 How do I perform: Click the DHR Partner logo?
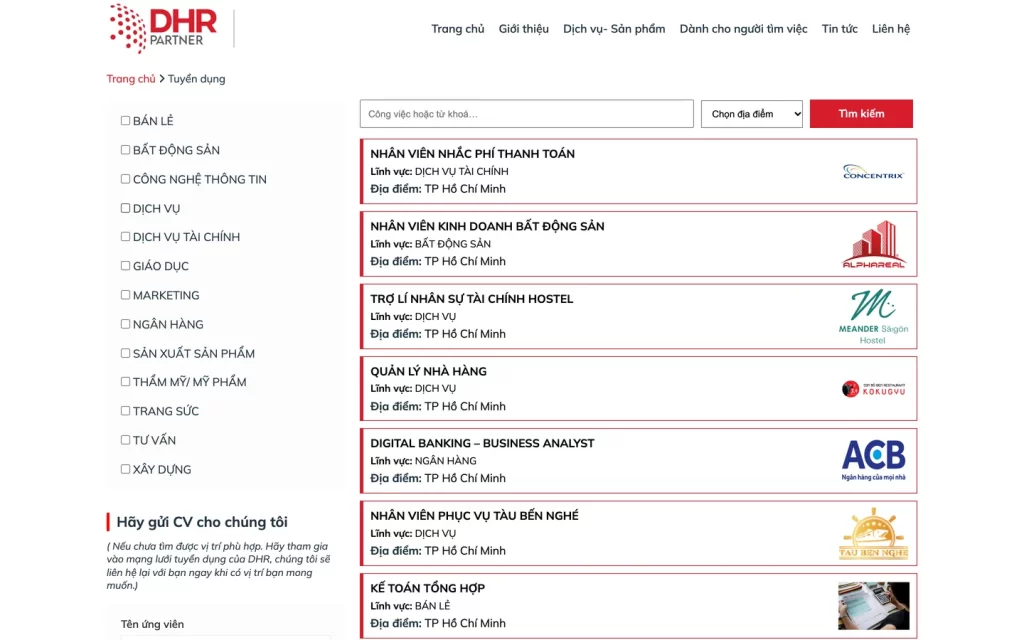(163, 28)
